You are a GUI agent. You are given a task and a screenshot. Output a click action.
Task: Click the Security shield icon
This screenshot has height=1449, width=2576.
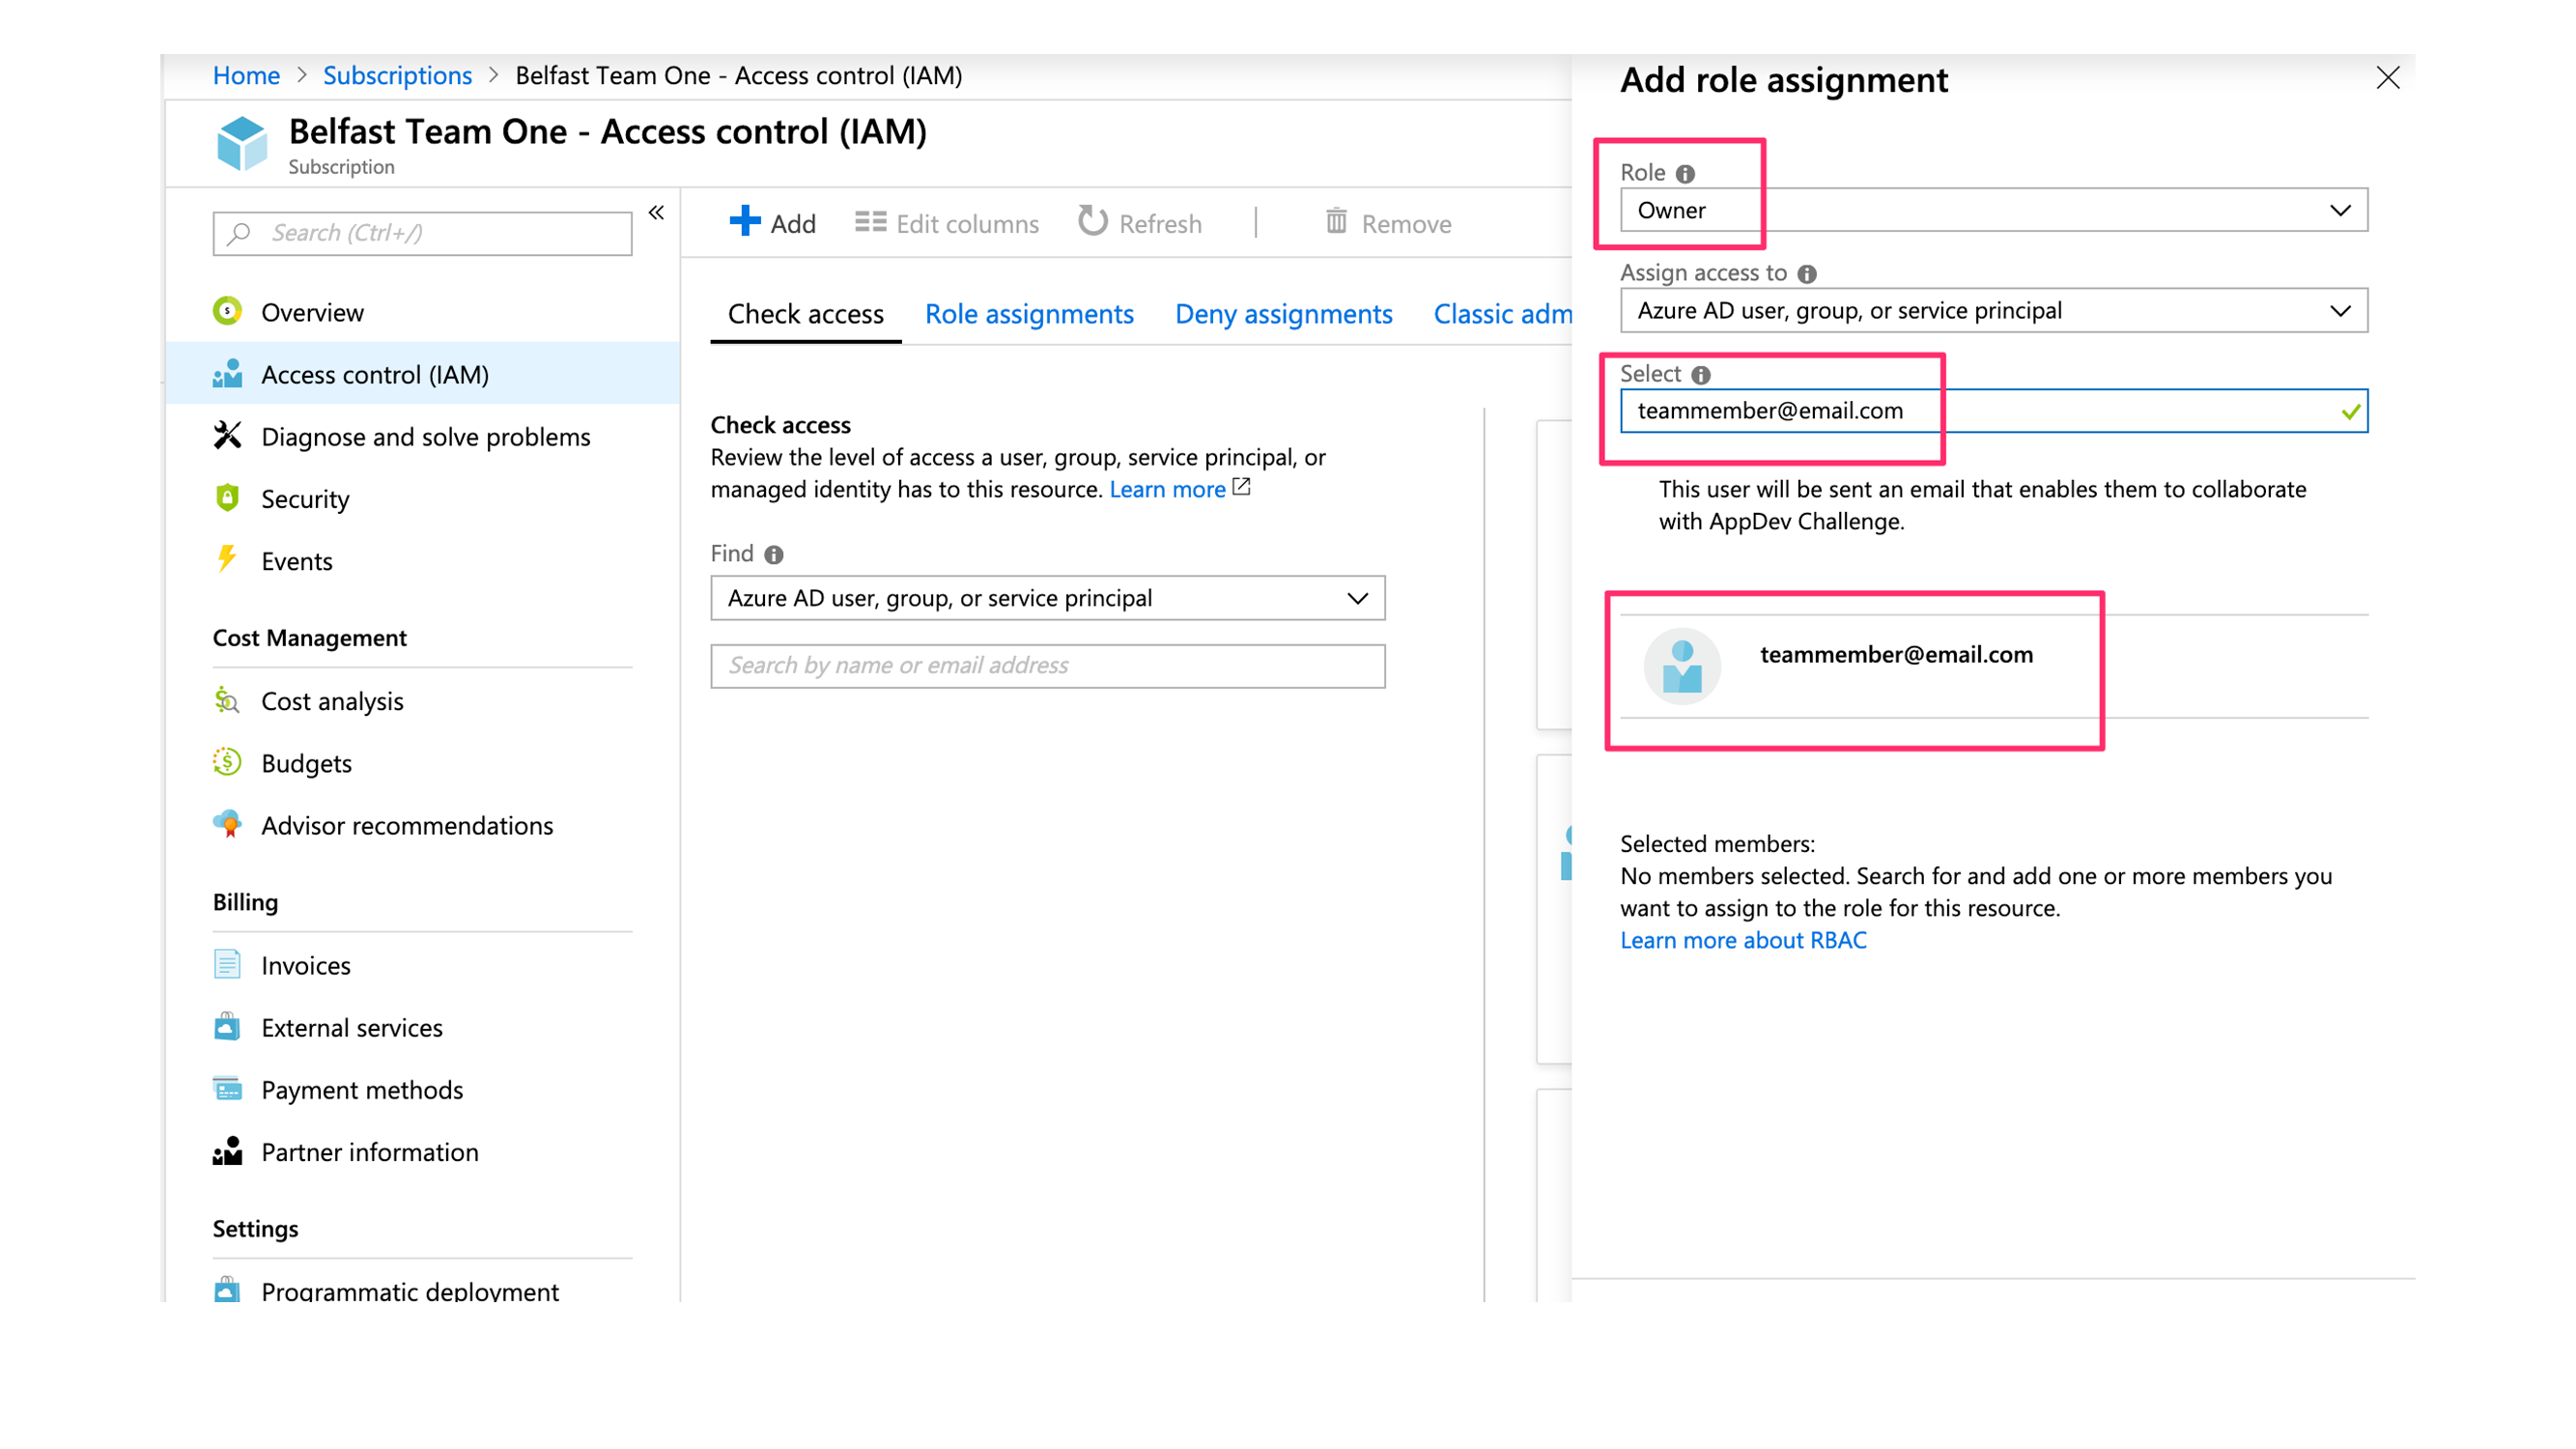pos(227,498)
